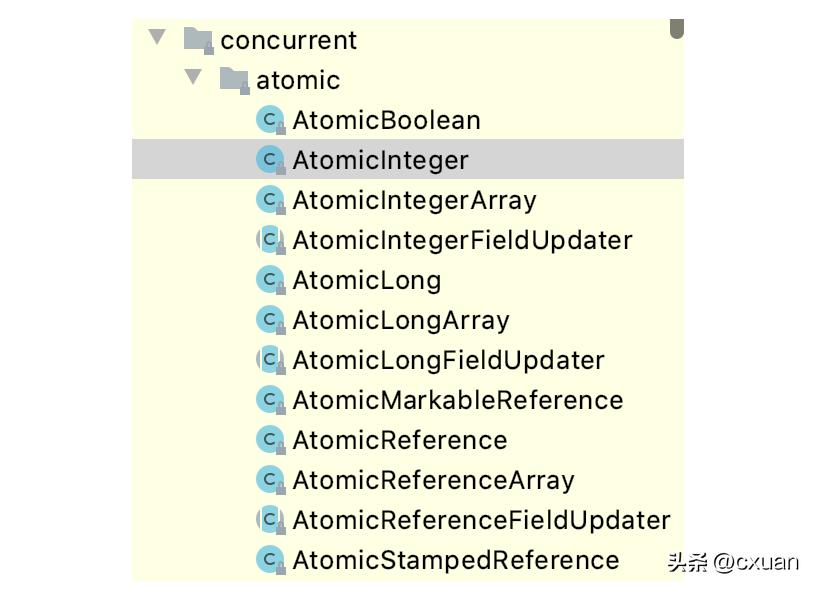Select the atomic package label
Viewport: 816px width, 590px height.
[x=298, y=80]
